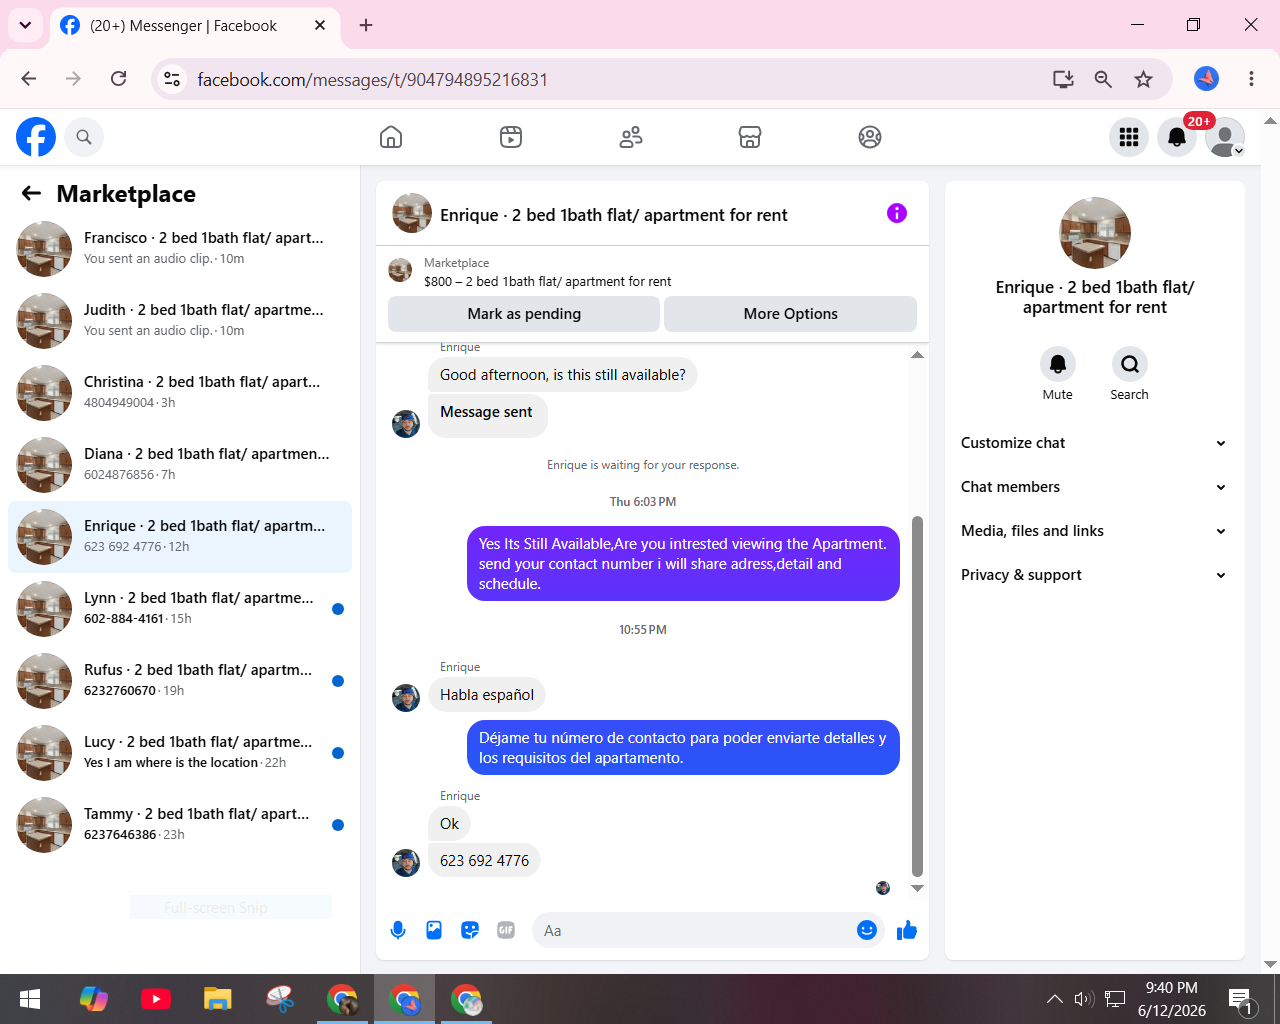
Task: Bookmark this page with star icon
Action: (1144, 79)
